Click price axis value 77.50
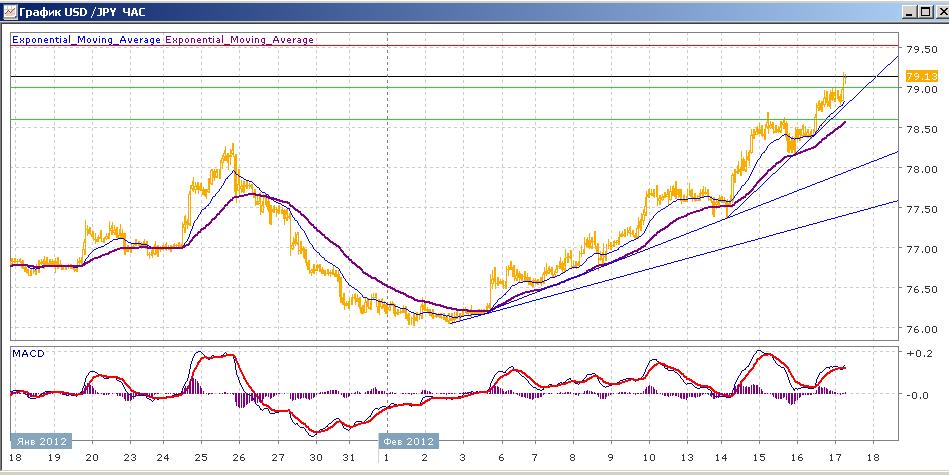Image resolution: width=949 pixels, height=476 pixels. tap(921, 209)
